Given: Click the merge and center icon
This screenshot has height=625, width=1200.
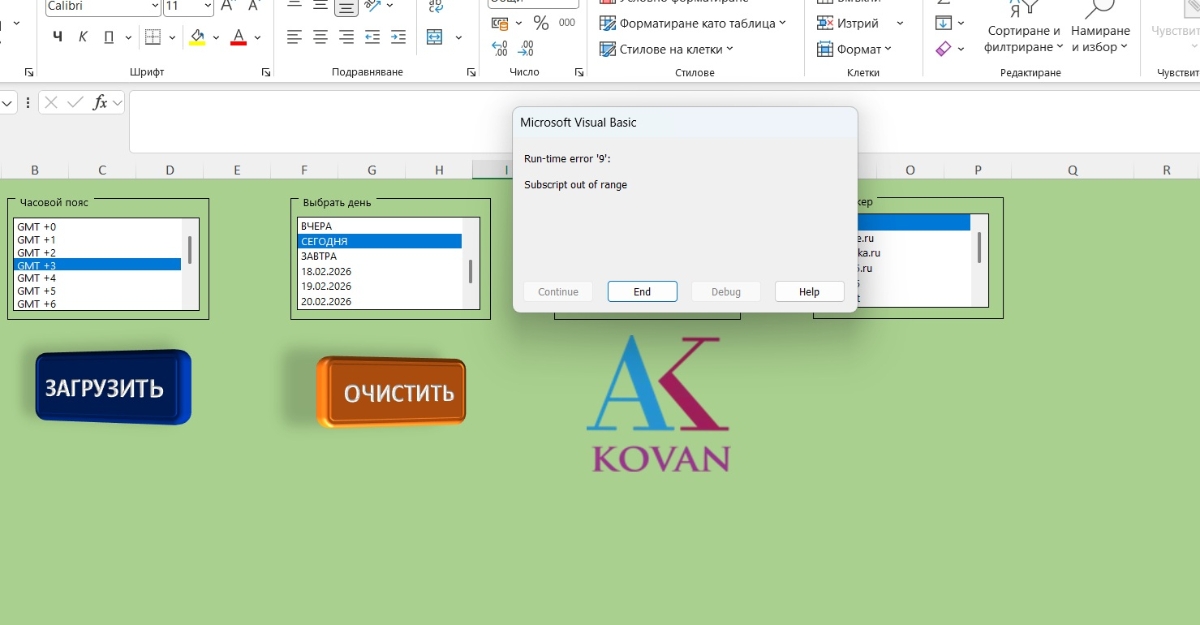Looking at the screenshot, I should pyautogui.click(x=434, y=37).
